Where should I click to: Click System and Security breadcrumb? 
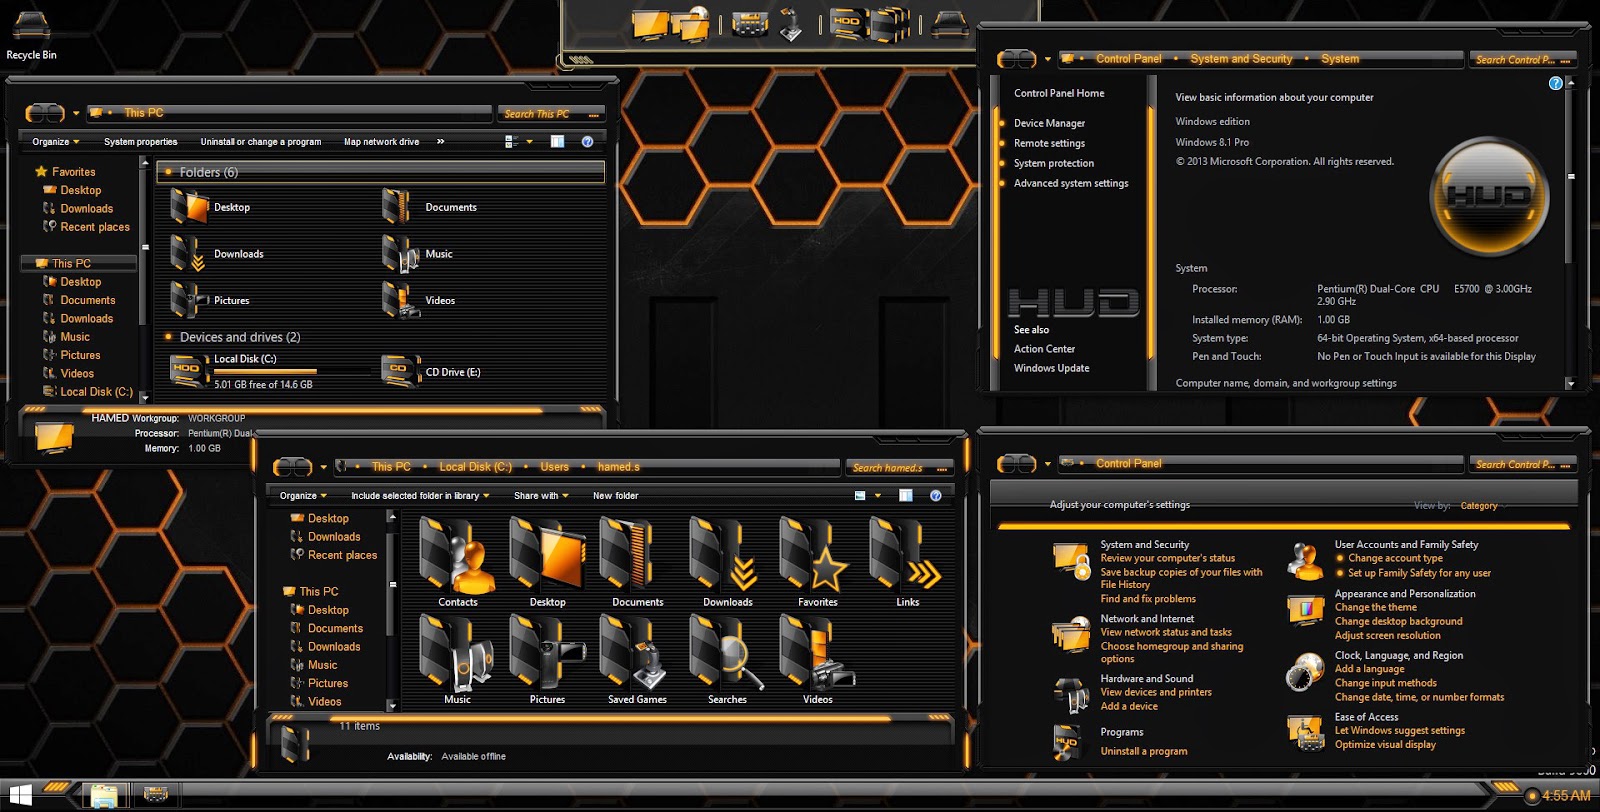pos(1241,59)
